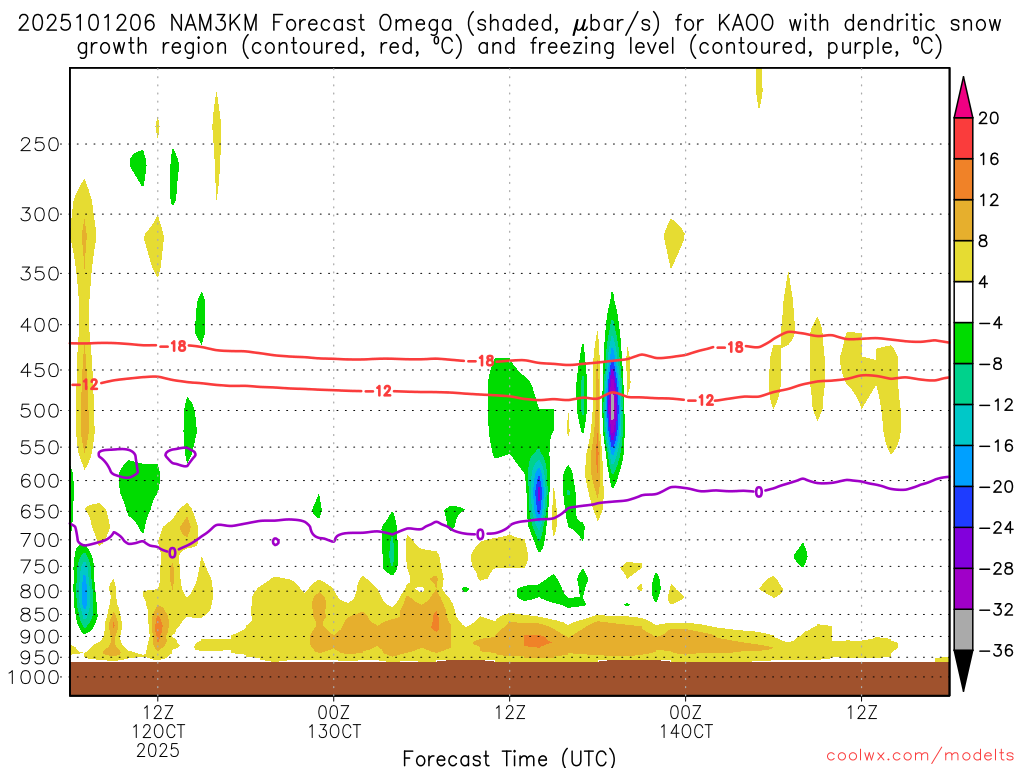
Task: Click the chart title line starting with 2025101206
Action: (x=509, y=24)
